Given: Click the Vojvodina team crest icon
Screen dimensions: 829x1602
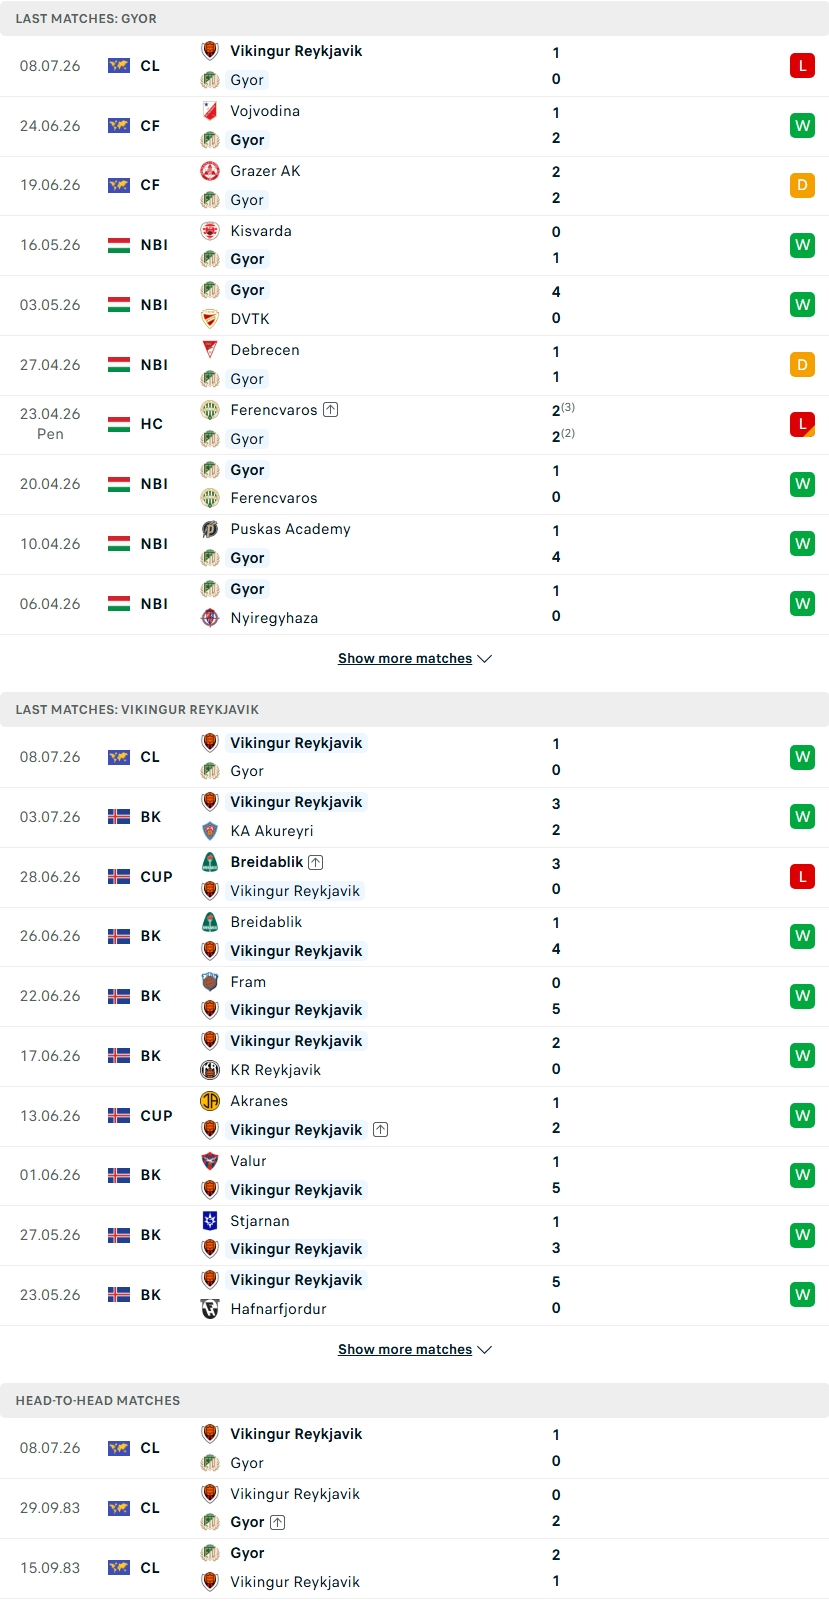Looking at the screenshot, I should [x=210, y=111].
